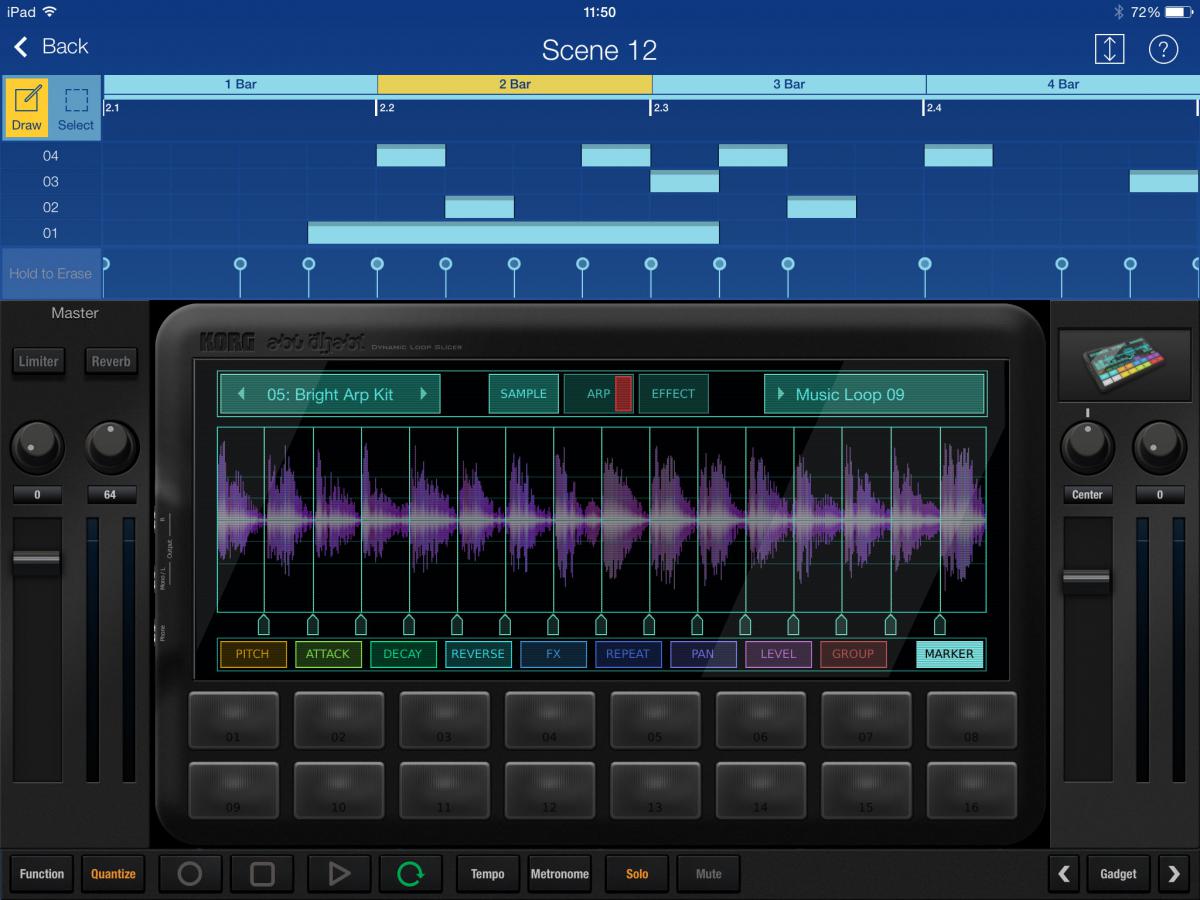1200x900 pixels.
Task: Switch to the SAMPLE tab
Action: 523,394
